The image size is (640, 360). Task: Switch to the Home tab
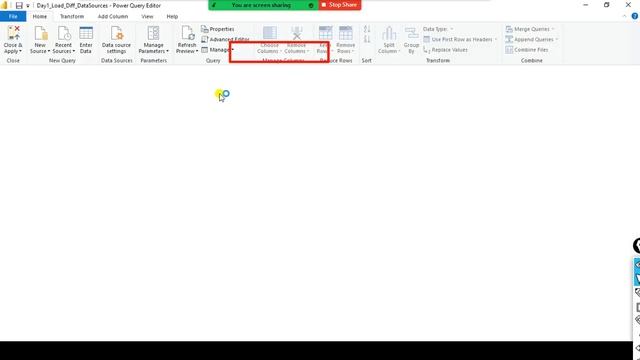click(40, 16)
